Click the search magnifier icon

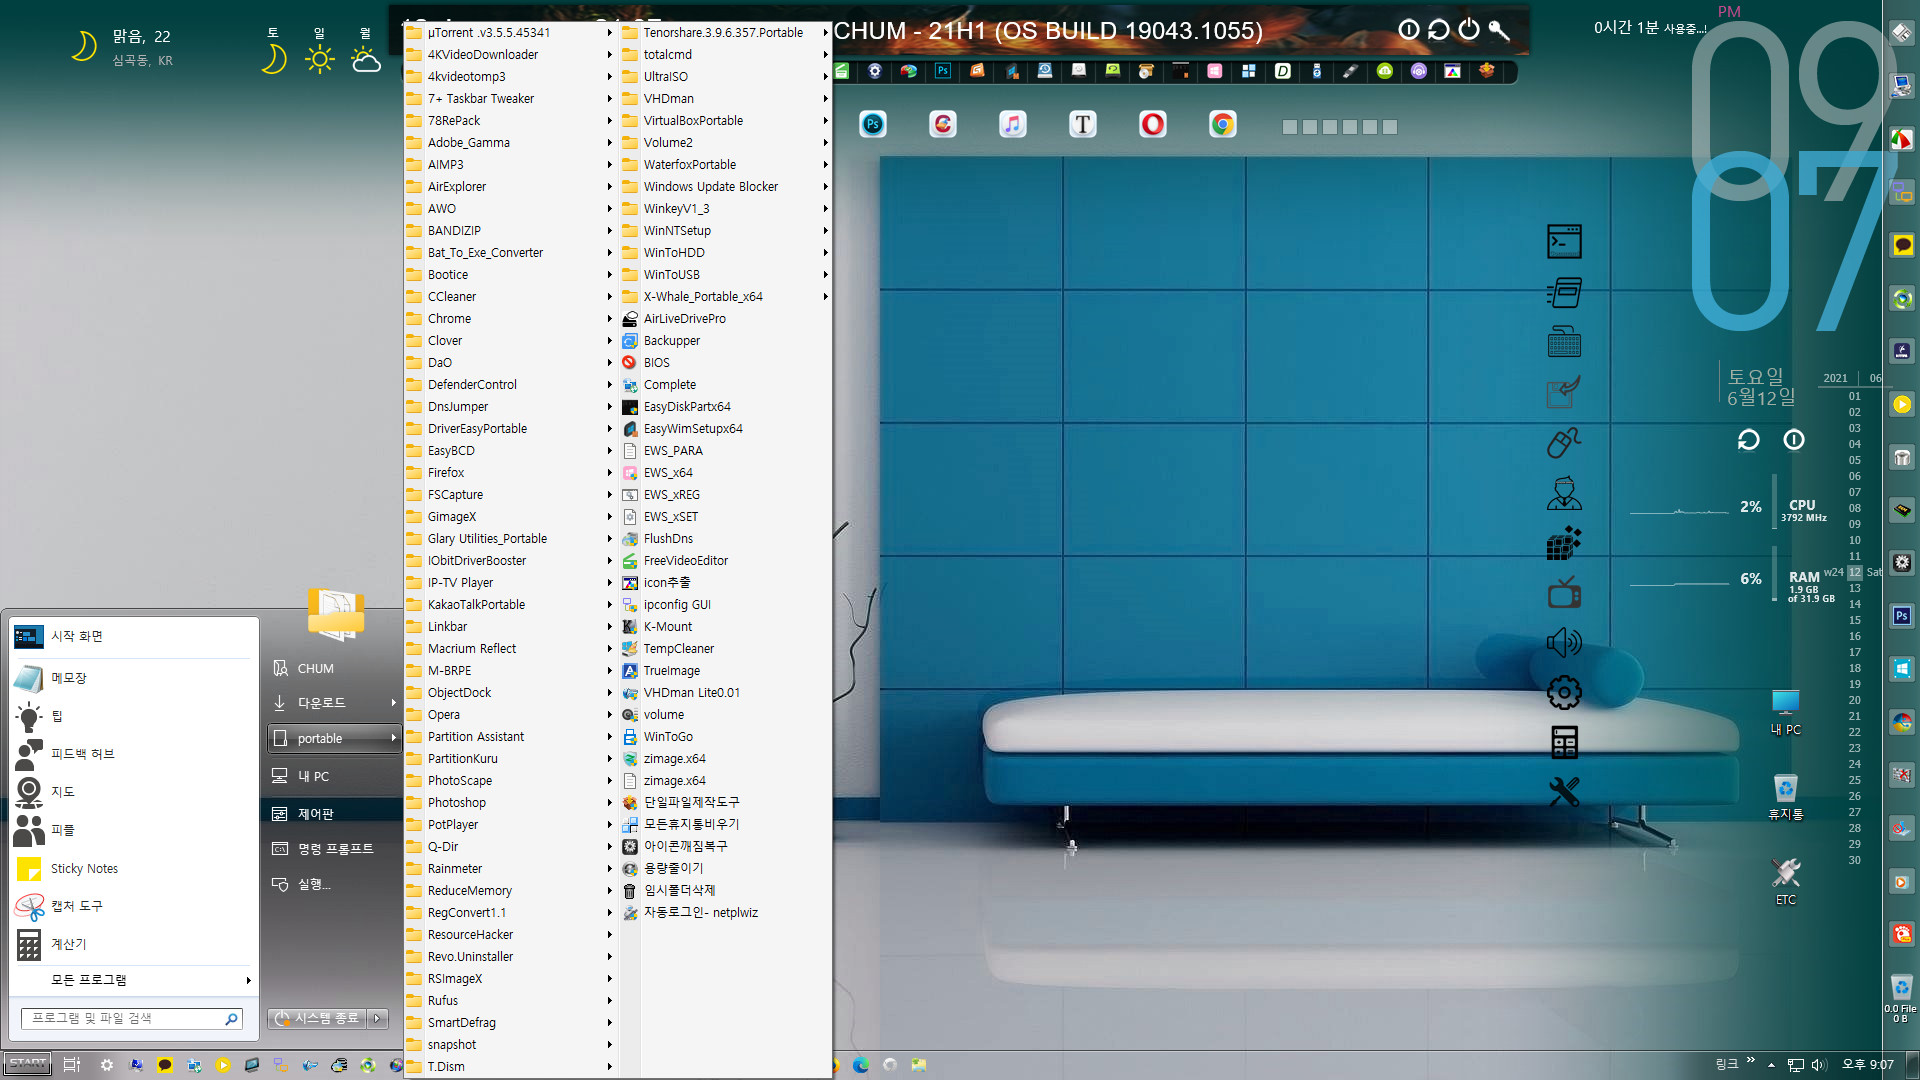pos(231,1018)
